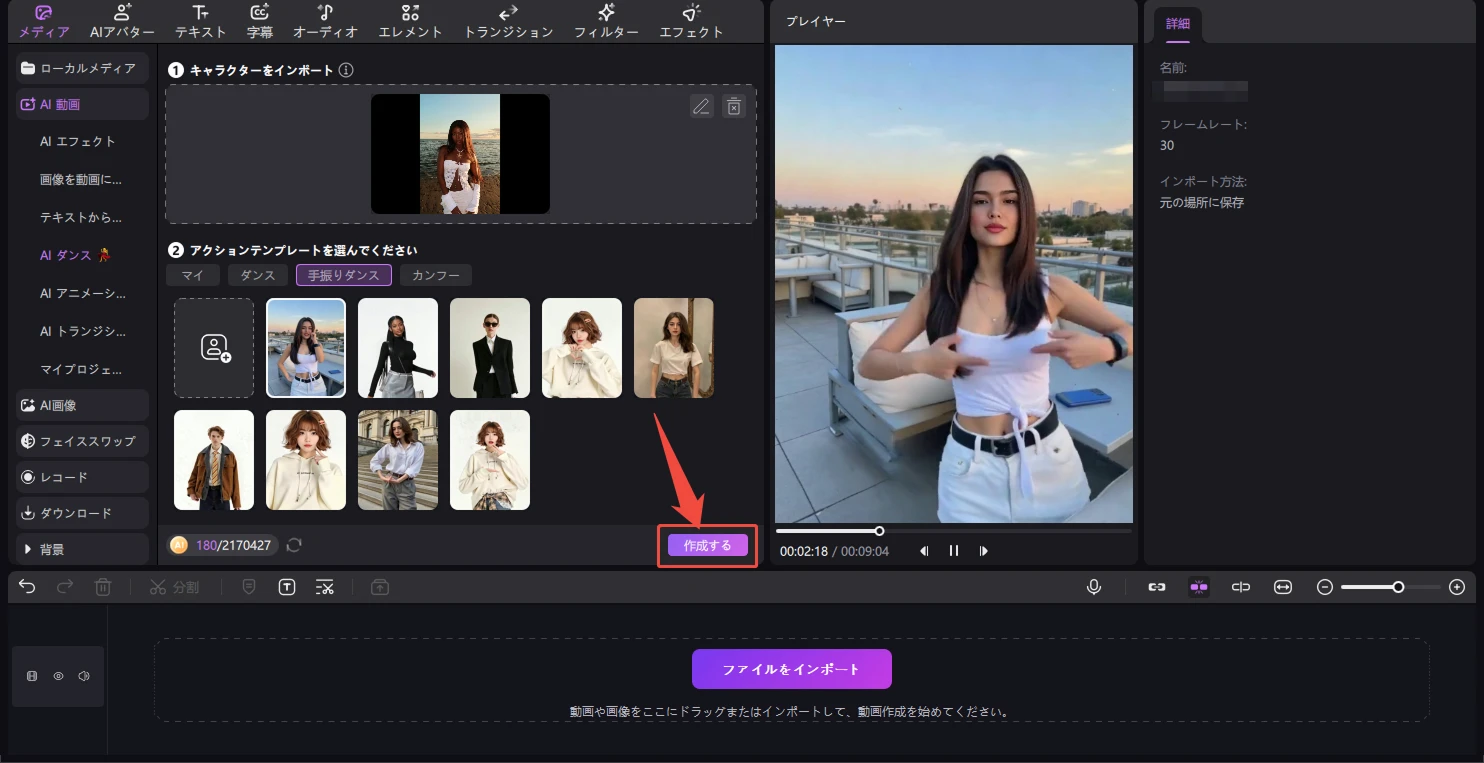Click the zoom in plus icon
The image size is (1484, 763).
pos(1457,587)
